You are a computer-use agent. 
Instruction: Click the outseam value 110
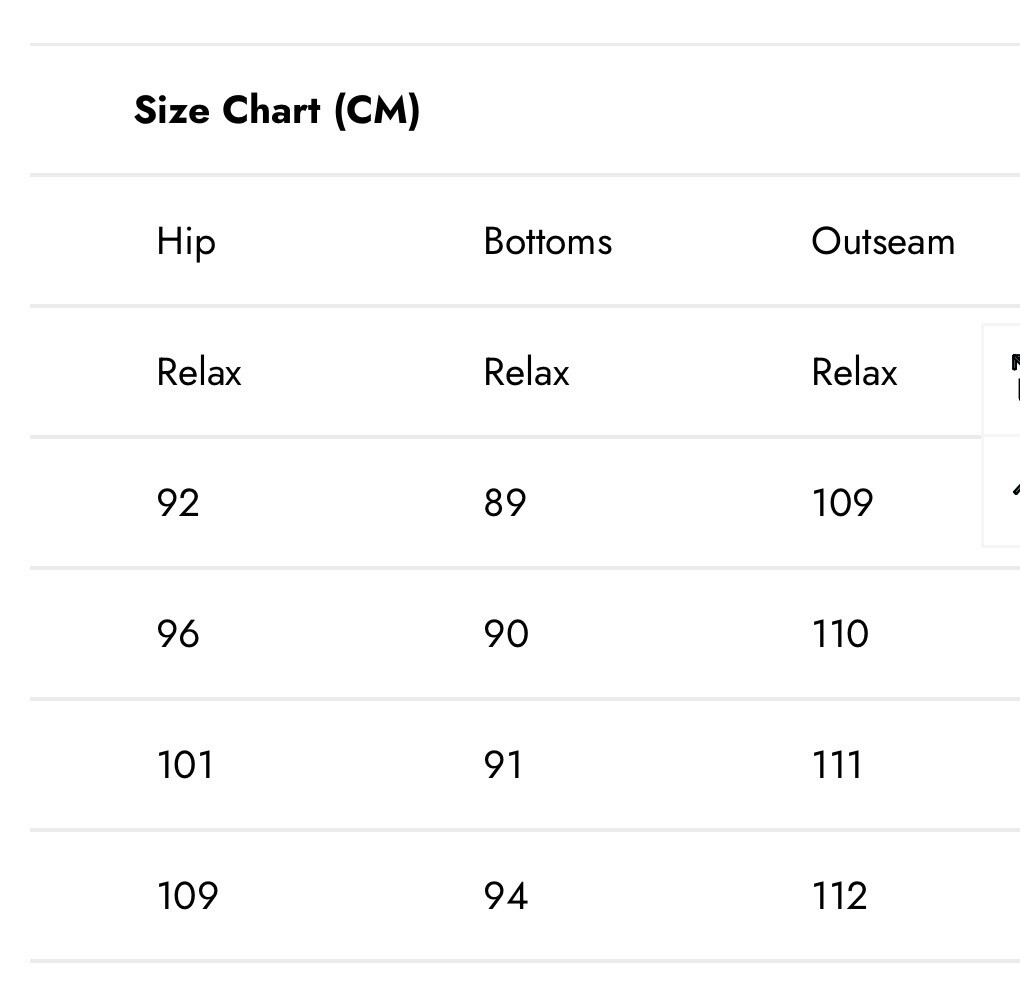[840, 634]
